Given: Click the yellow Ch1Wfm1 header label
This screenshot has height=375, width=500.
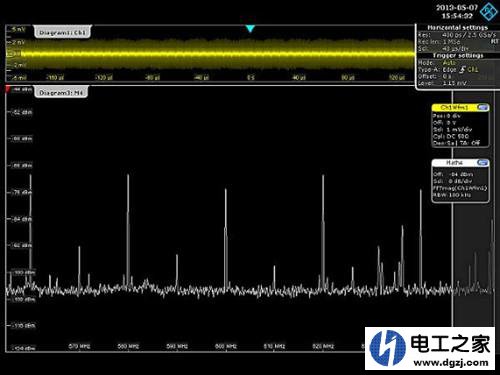Looking at the screenshot, I should (x=454, y=107).
